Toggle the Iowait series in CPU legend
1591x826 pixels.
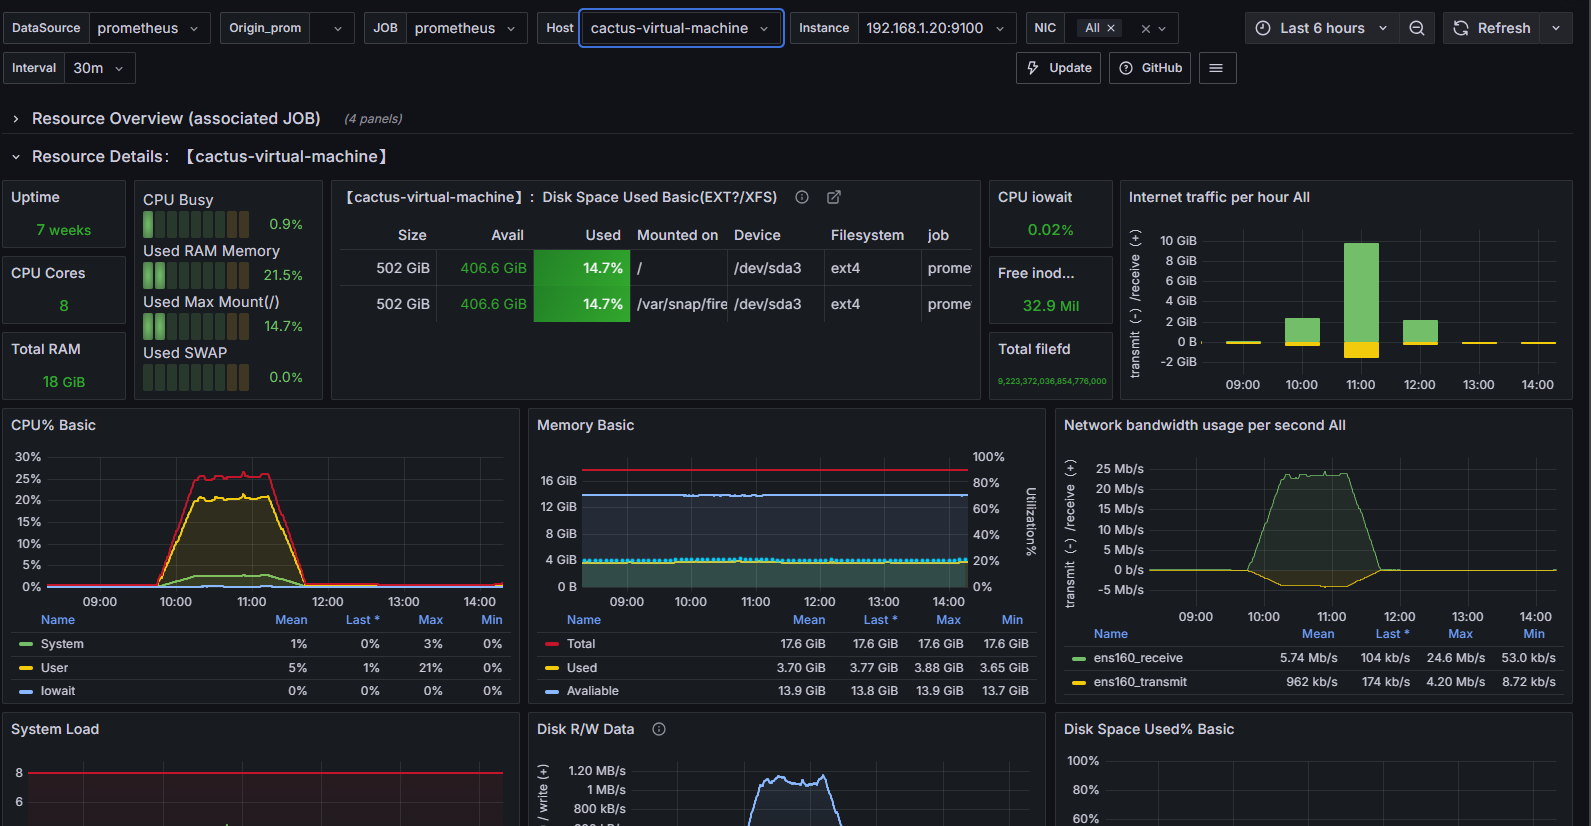tap(58, 691)
